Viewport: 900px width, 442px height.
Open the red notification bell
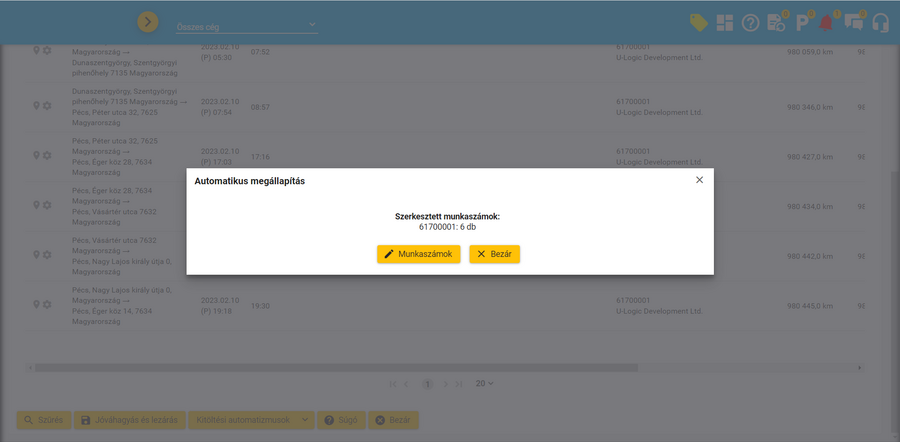[827, 22]
